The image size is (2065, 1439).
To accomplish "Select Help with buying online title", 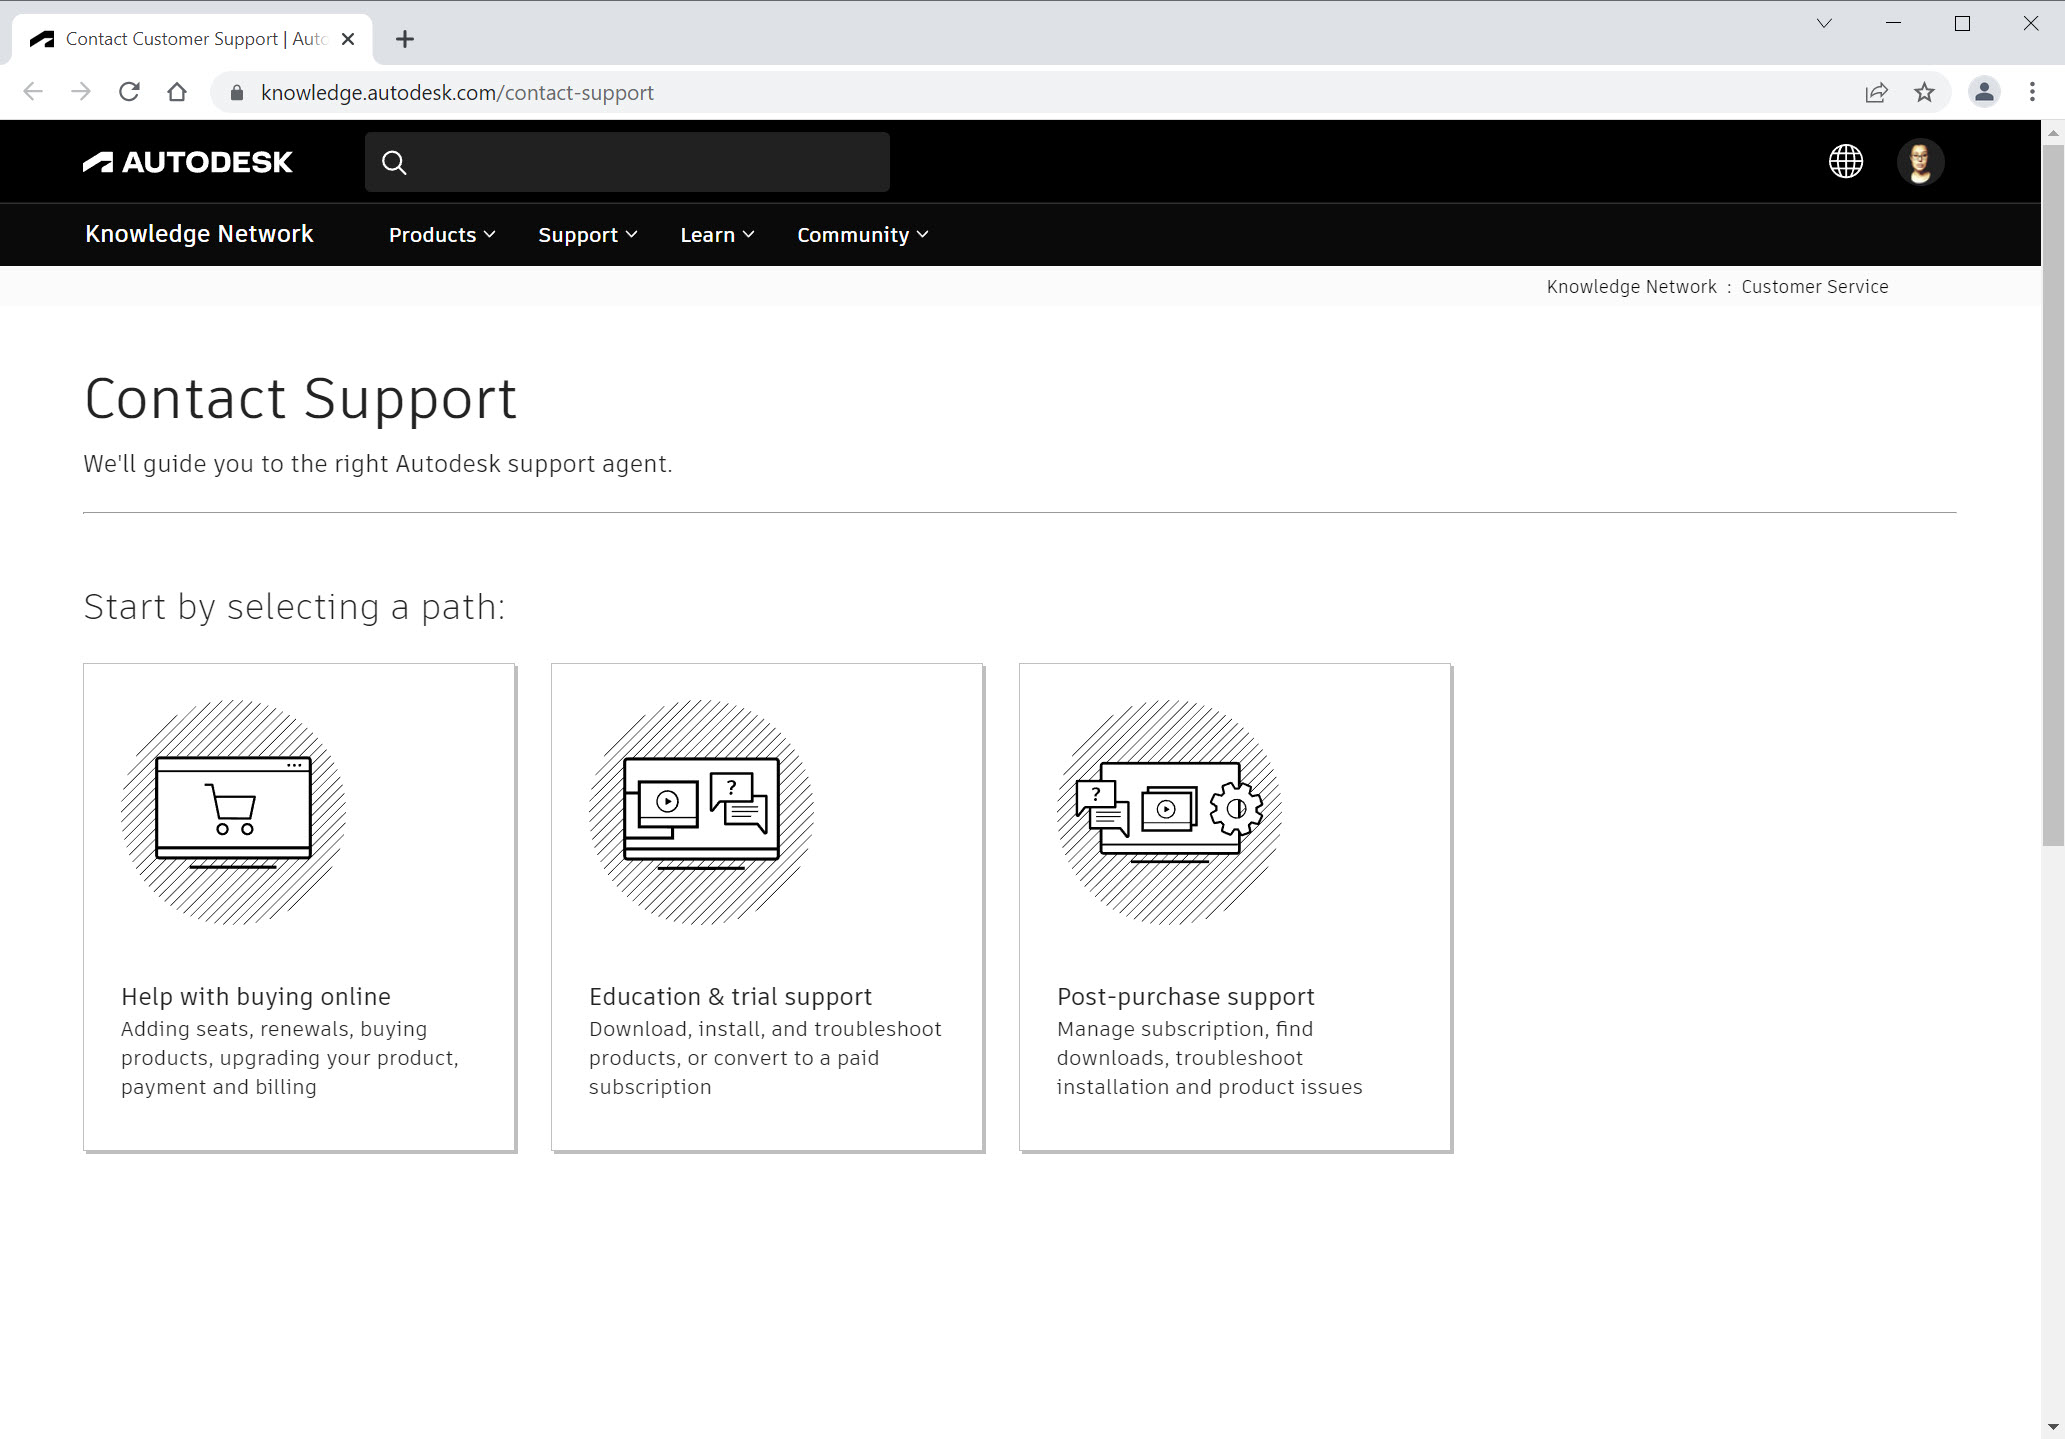I will [x=256, y=997].
